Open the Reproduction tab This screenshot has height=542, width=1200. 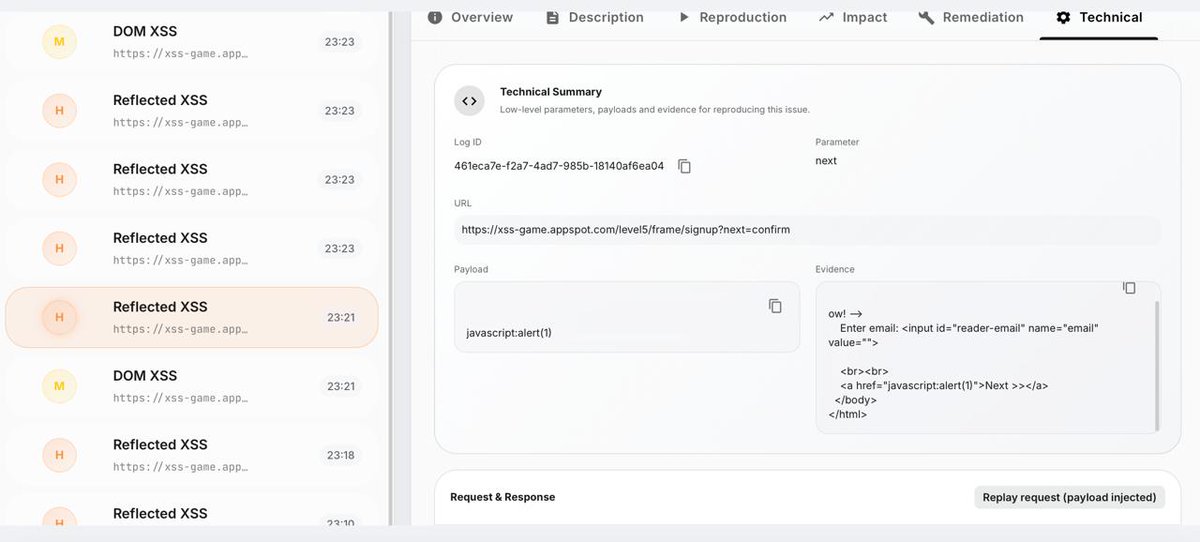(x=732, y=17)
